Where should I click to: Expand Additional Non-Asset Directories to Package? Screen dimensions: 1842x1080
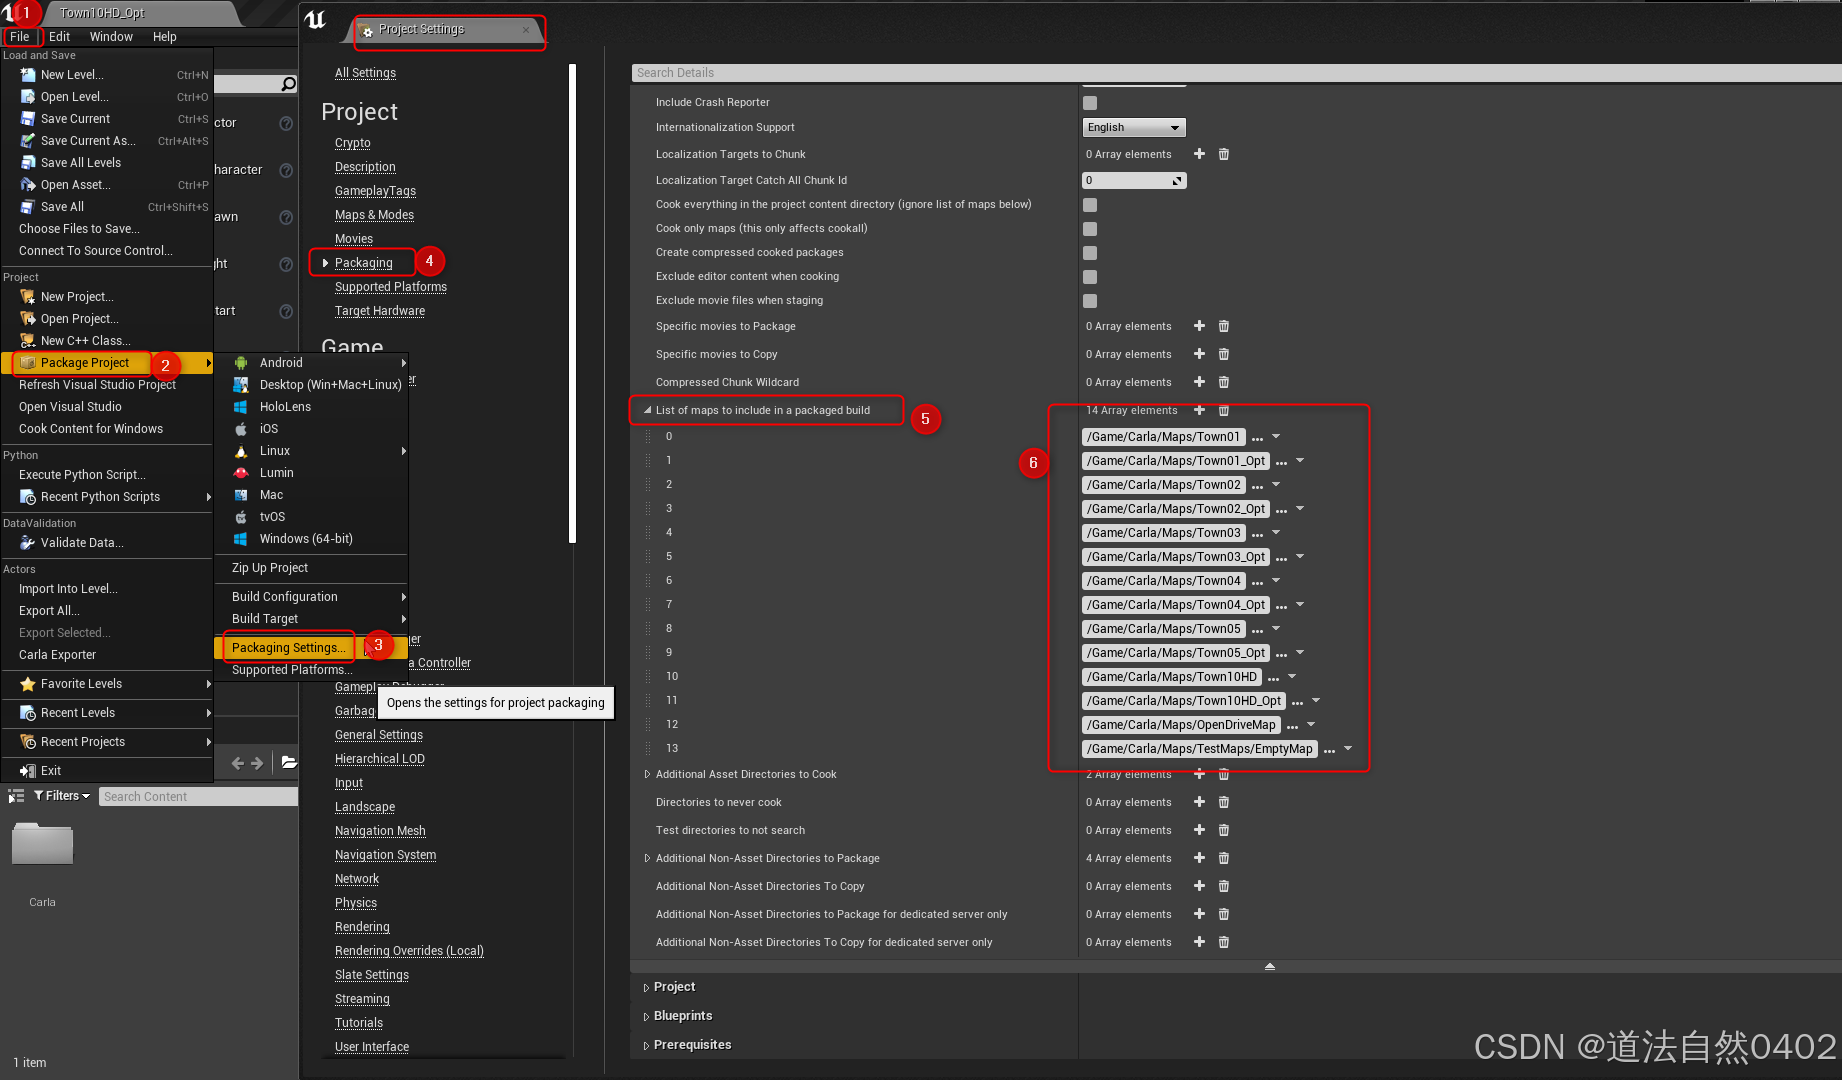pos(647,858)
